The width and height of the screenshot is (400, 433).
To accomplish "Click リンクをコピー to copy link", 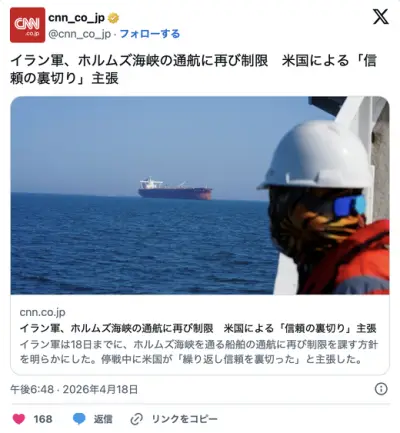I will point(184,419).
